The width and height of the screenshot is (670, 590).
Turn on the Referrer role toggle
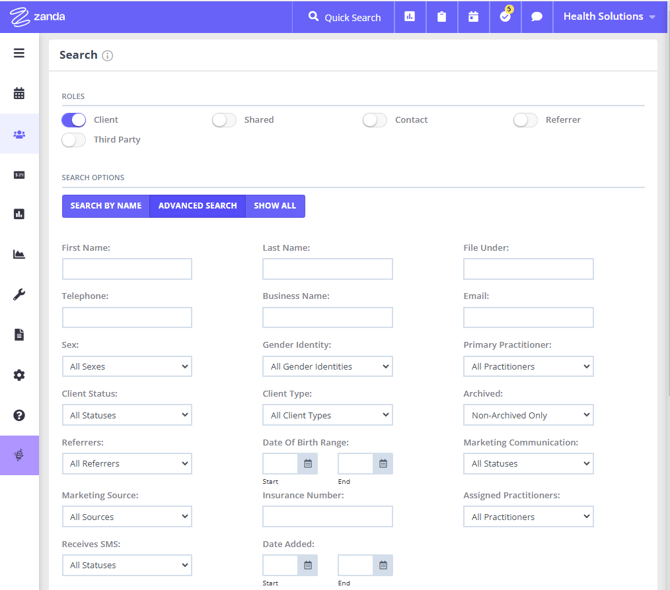pyautogui.click(x=525, y=120)
